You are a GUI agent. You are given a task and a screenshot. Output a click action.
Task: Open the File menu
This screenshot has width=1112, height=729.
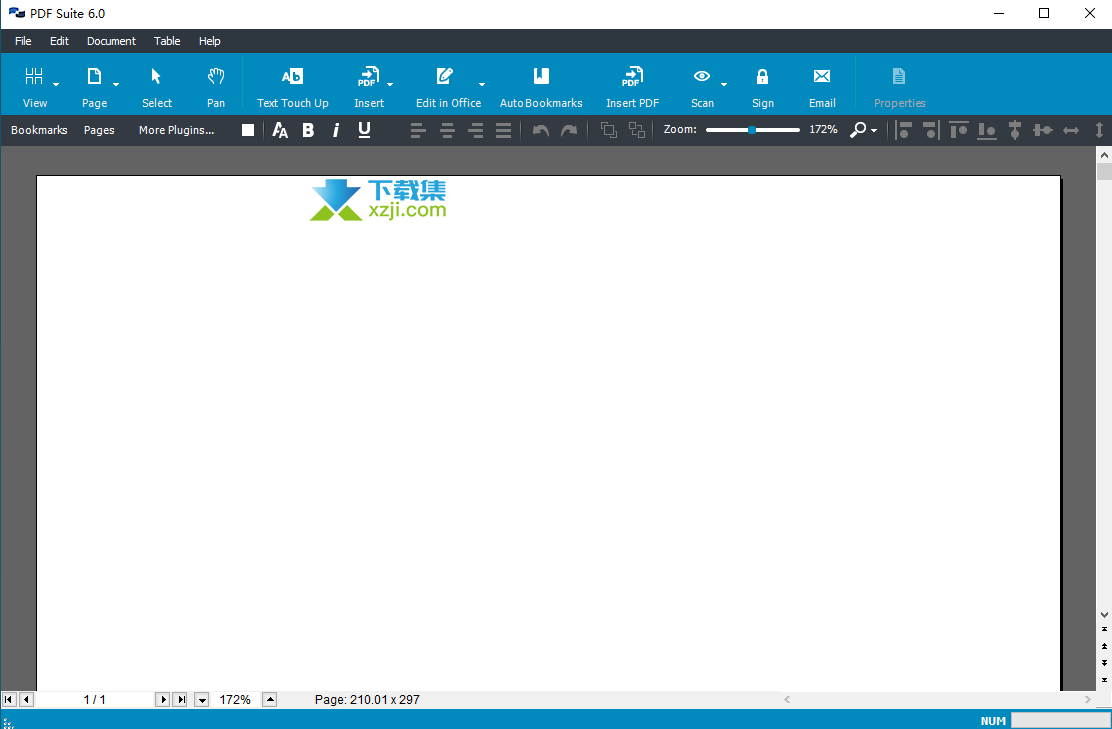pyautogui.click(x=23, y=41)
